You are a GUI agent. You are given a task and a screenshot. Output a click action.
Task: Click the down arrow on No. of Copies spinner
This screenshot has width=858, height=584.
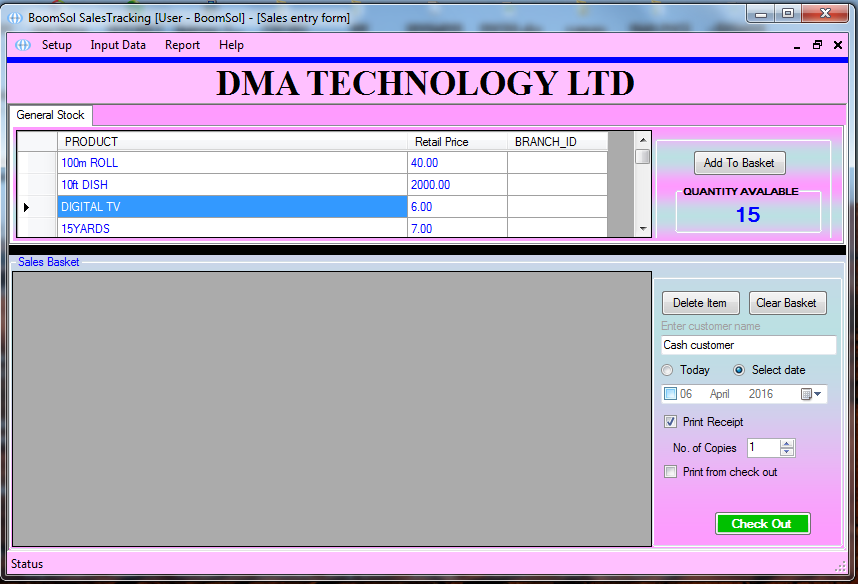tap(786, 452)
